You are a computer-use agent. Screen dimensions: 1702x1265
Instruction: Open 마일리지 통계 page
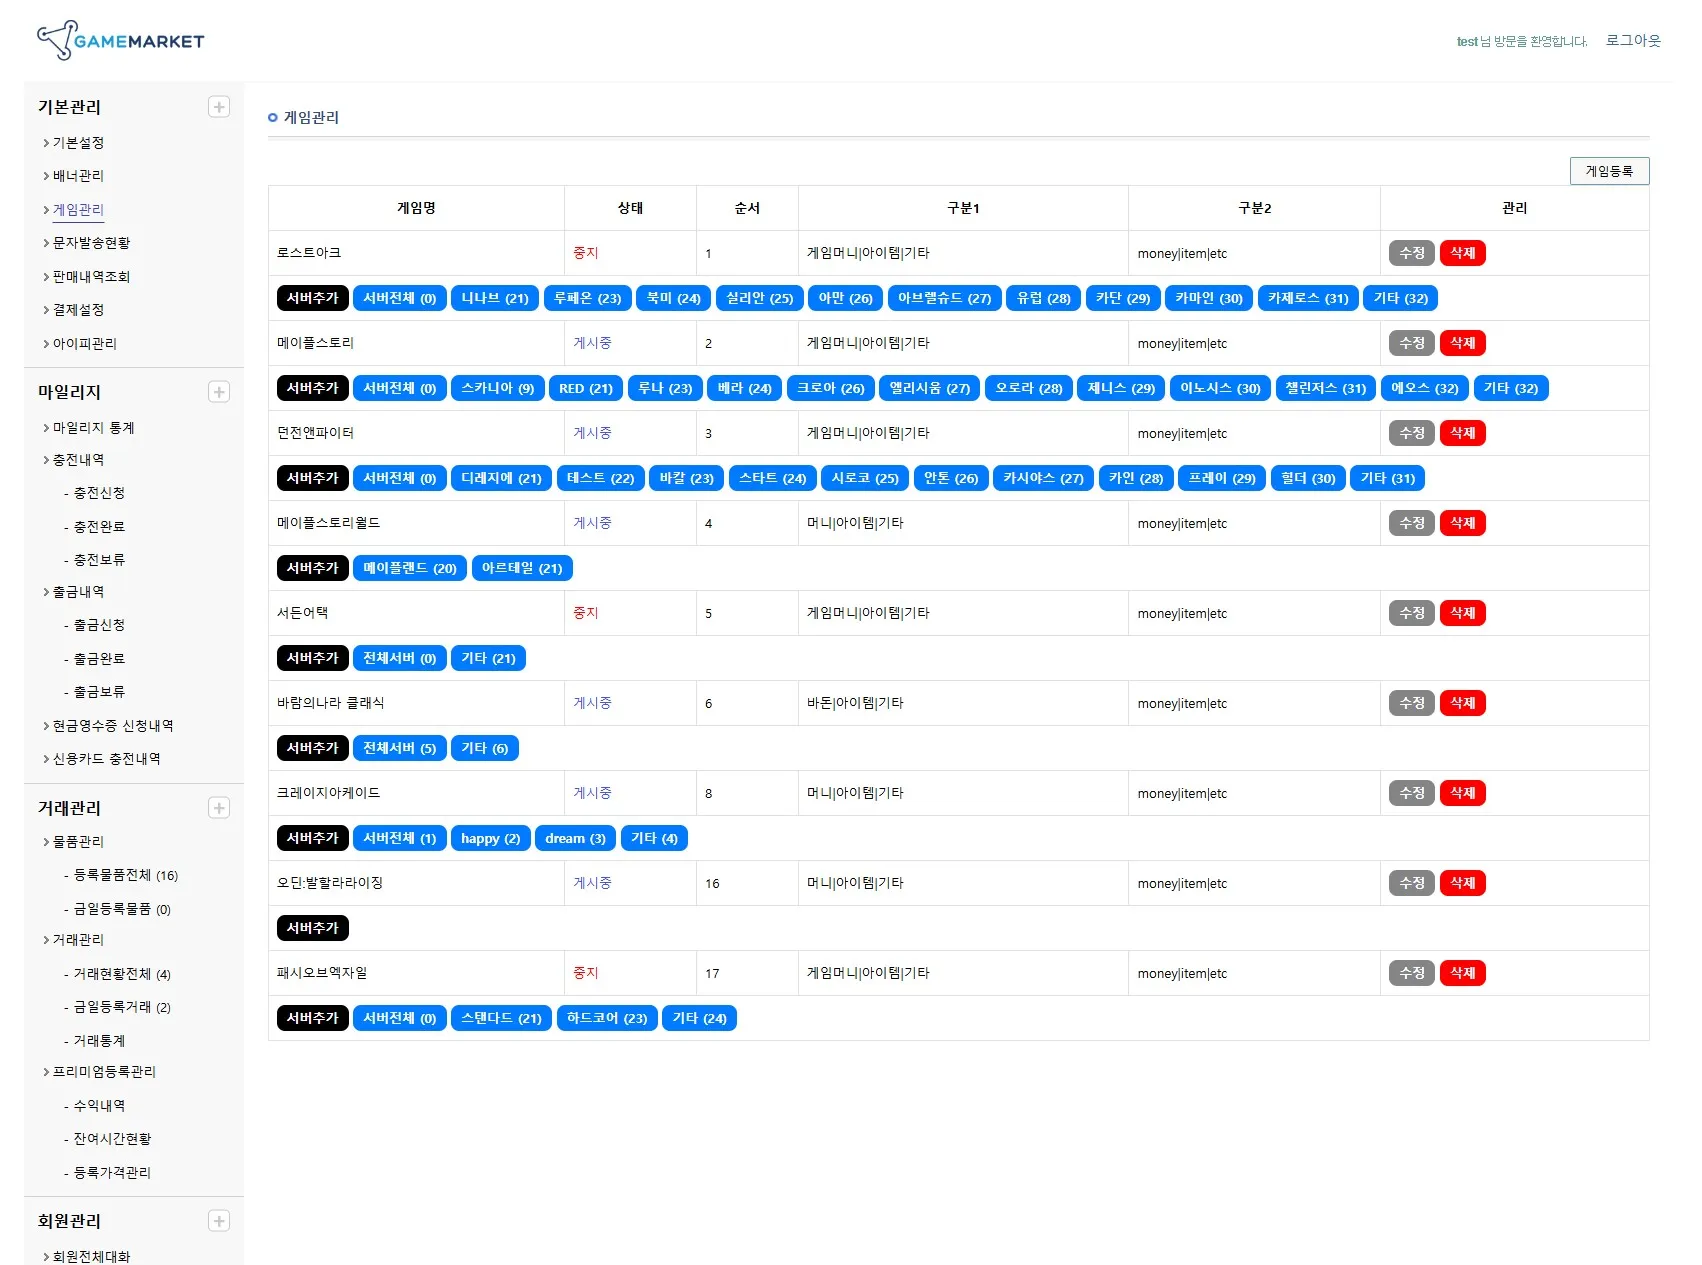93,428
